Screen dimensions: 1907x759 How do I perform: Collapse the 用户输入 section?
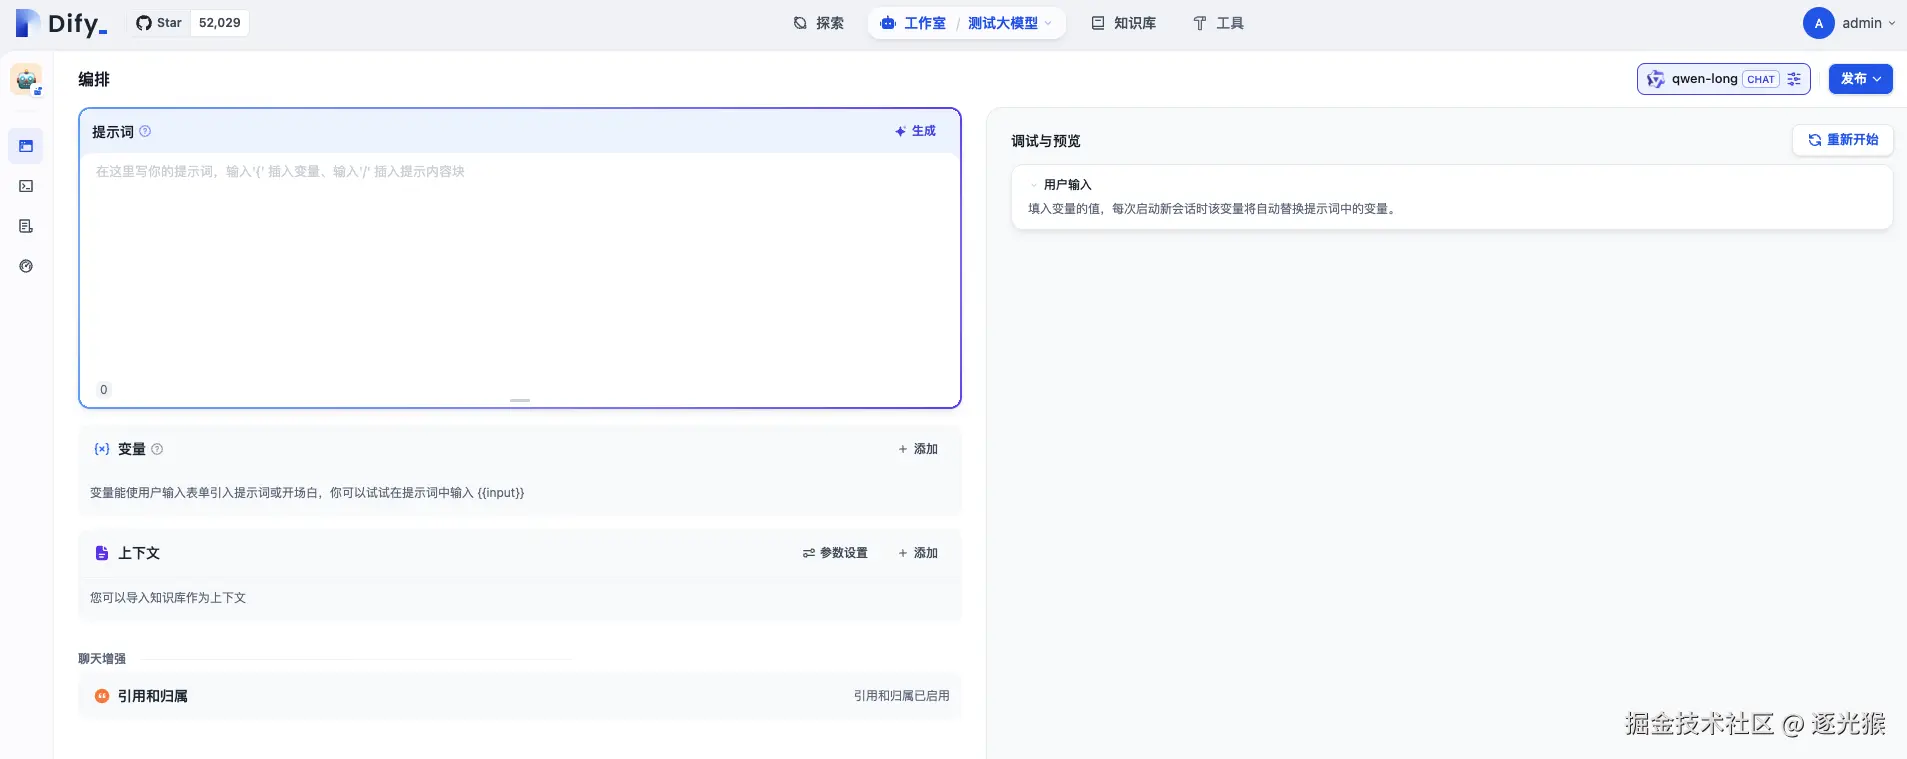(1034, 185)
